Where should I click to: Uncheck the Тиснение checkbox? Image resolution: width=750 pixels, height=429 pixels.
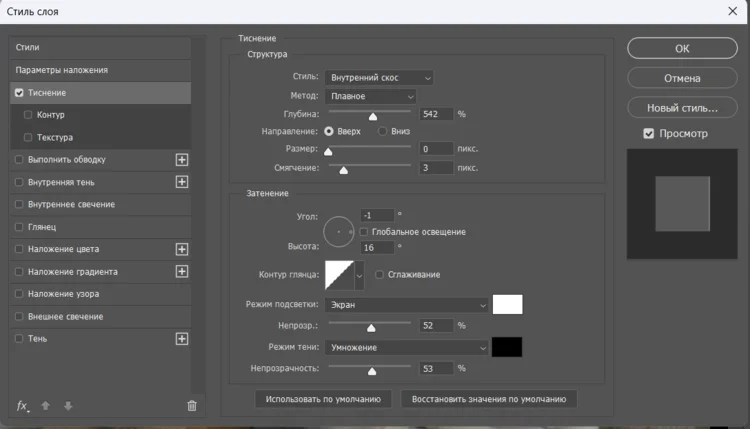(x=19, y=93)
